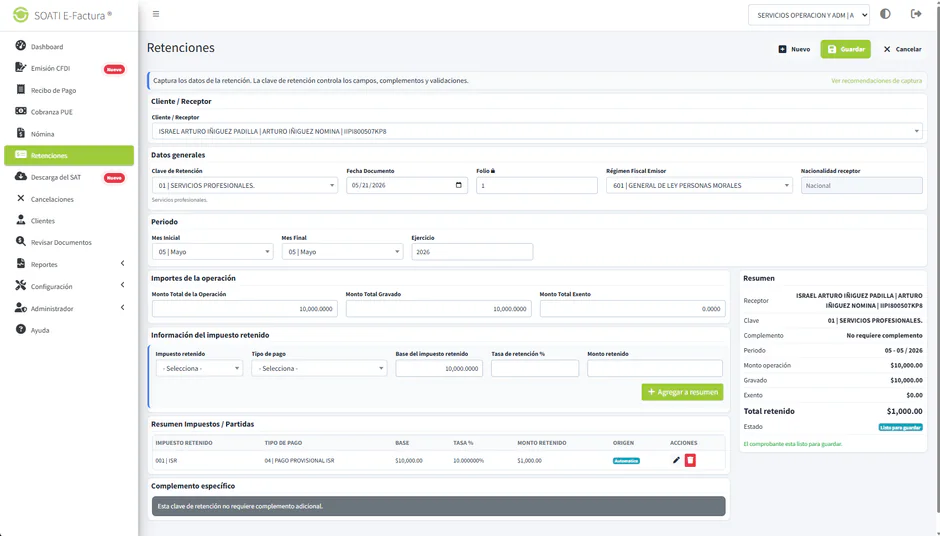The image size is (940, 536).
Task: Click the Tasa de retención % field
Action: (x=535, y=368)
